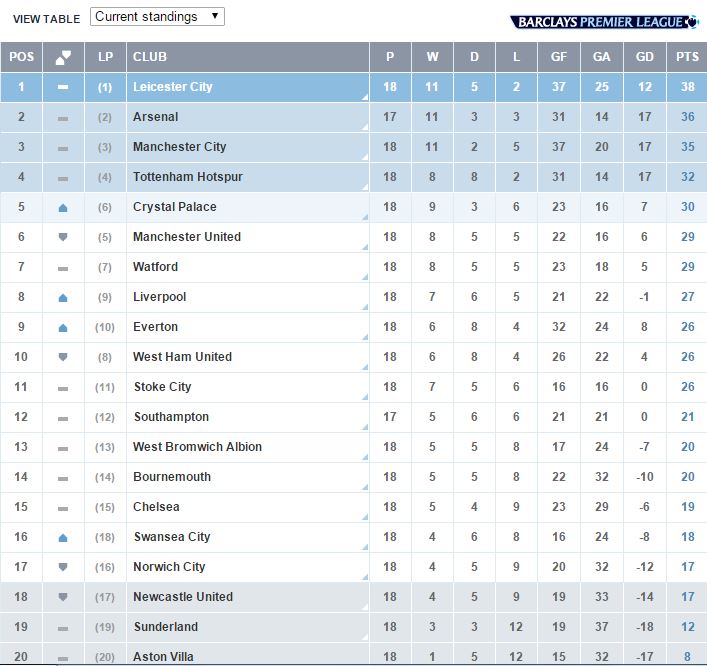The height and width of the screenshot is (666, 707).
Task: Open the Tottenham Hotspur club link
Action: pyautogui.click(x=188, y=177)
